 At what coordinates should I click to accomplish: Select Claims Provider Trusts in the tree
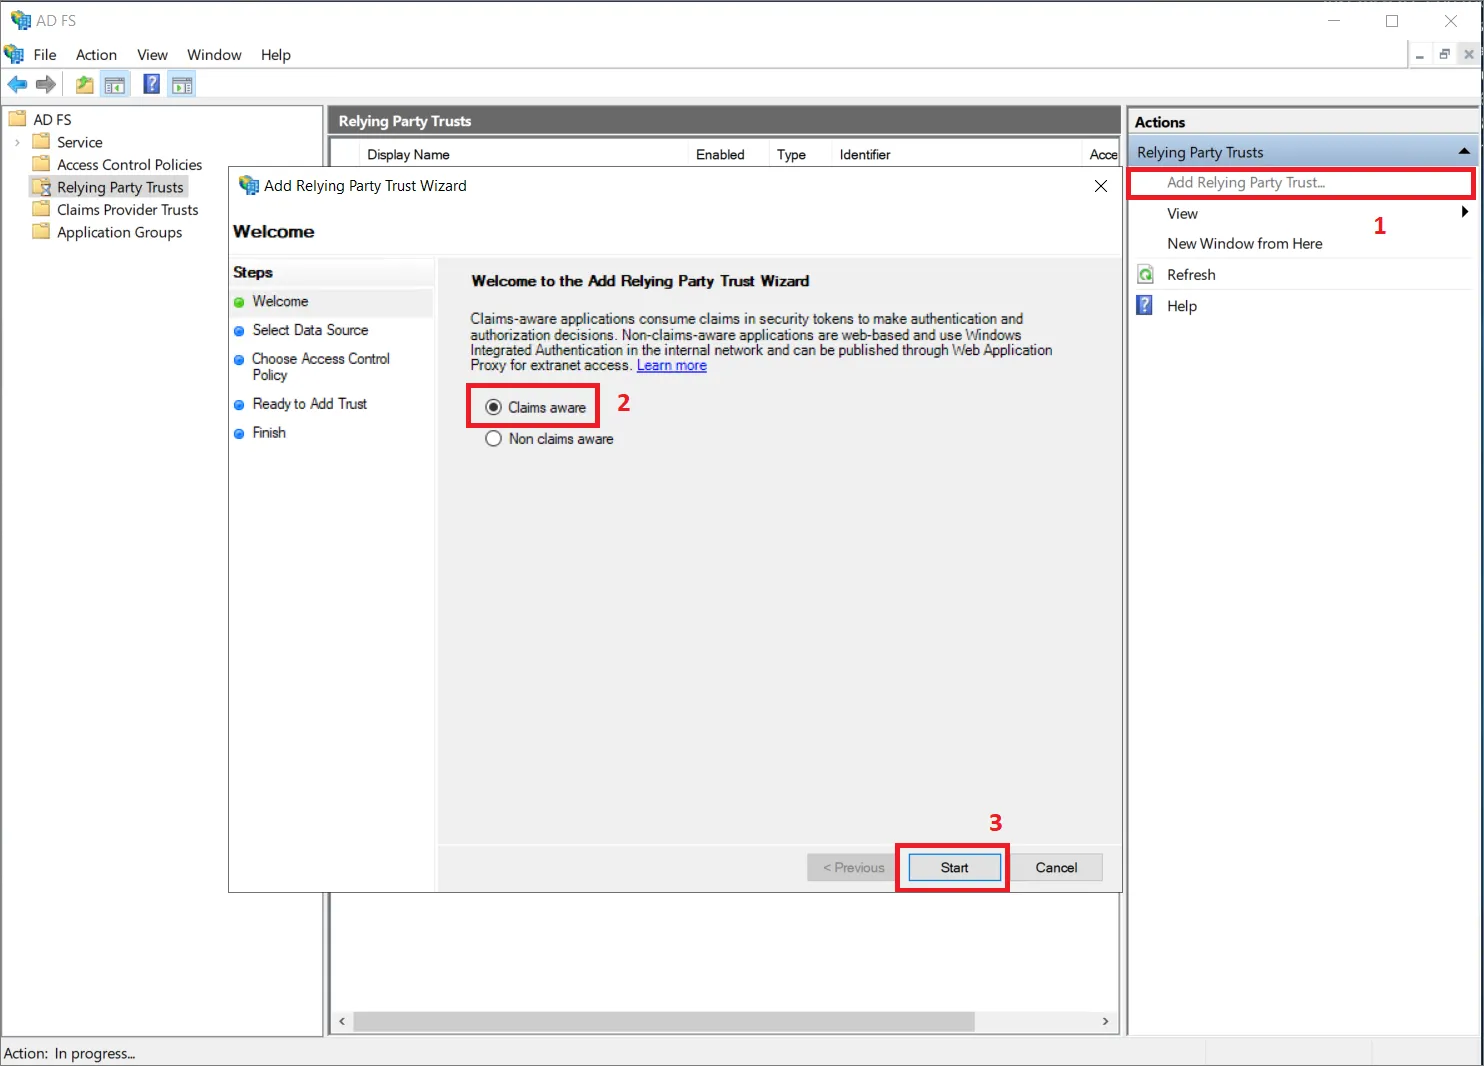point(128,209)
